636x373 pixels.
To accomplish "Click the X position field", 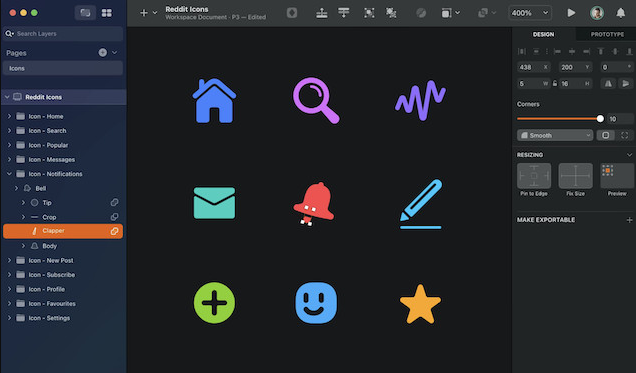I will click(534, 67).
